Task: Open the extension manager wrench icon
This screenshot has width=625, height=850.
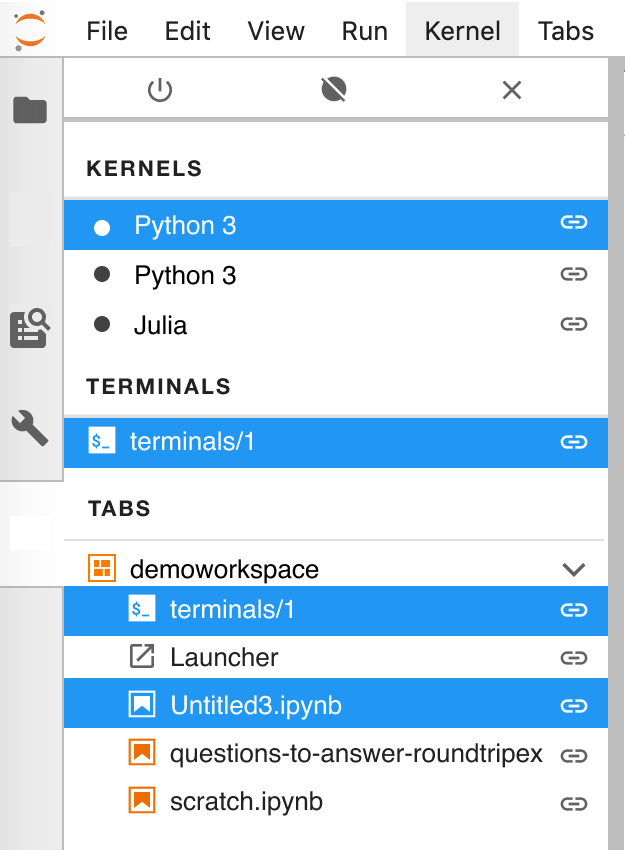Action: (x=30, y=428)
